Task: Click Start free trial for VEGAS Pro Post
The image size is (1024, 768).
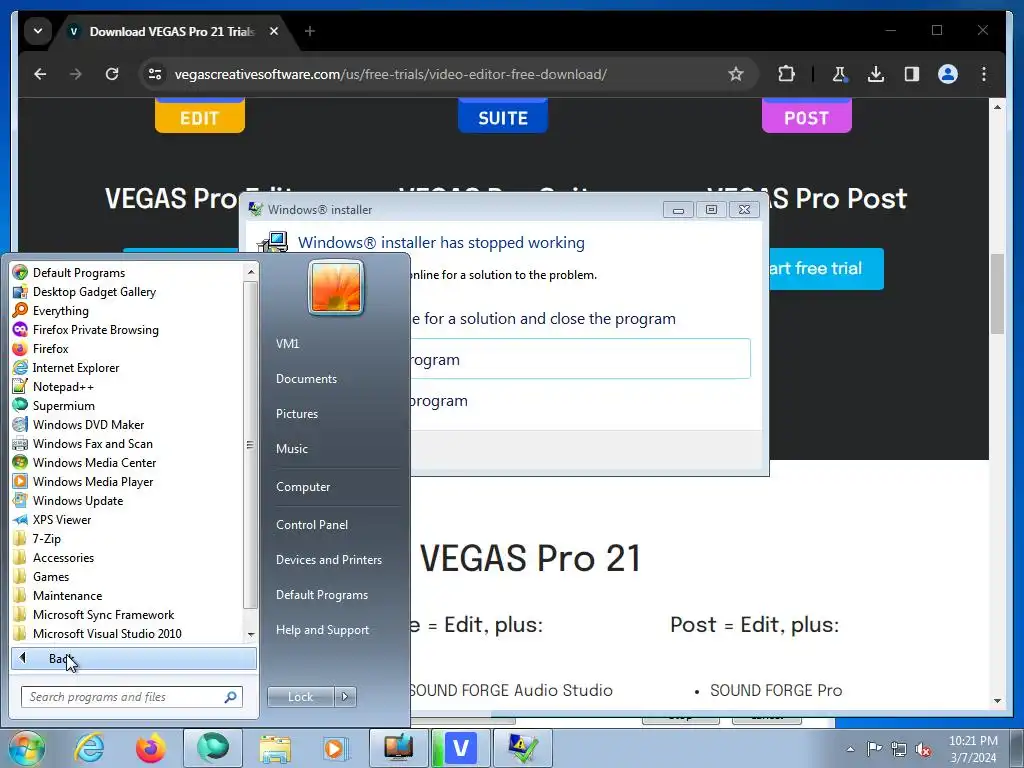Action: tap(826, 268)
